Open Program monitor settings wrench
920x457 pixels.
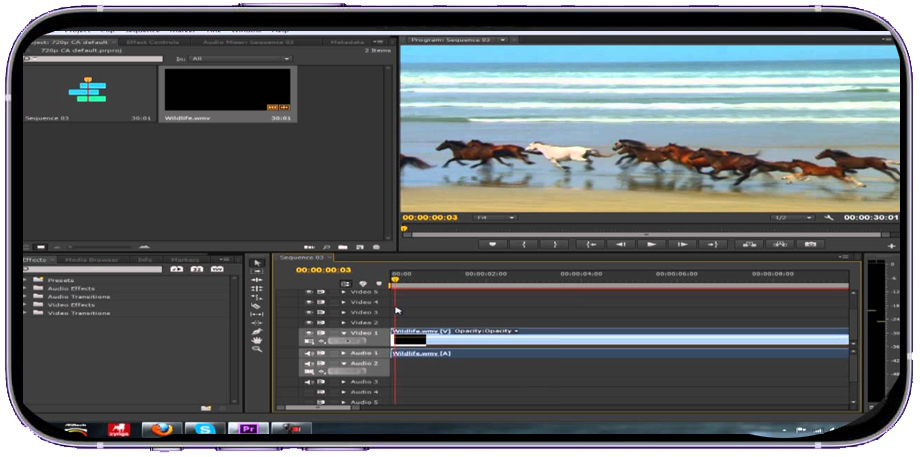[829, 218]
